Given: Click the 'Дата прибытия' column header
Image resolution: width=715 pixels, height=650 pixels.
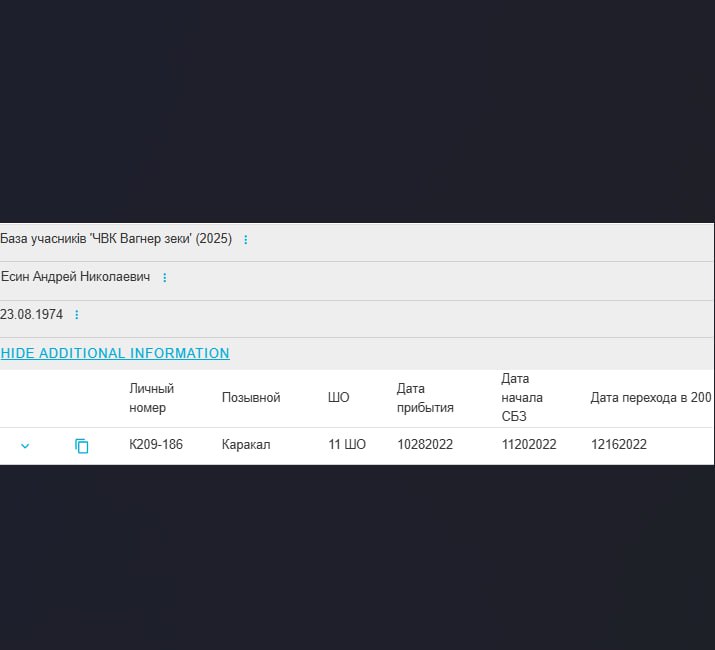Looking at the screenshot, I should pyautogui.click(x=425, y=398).
